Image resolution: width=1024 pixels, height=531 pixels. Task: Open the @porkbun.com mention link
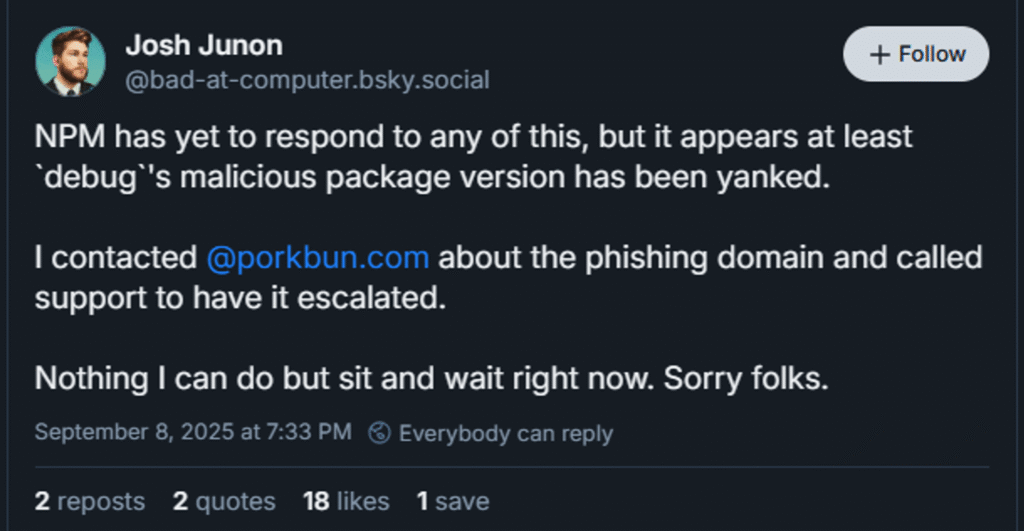[x=318, y=257]
